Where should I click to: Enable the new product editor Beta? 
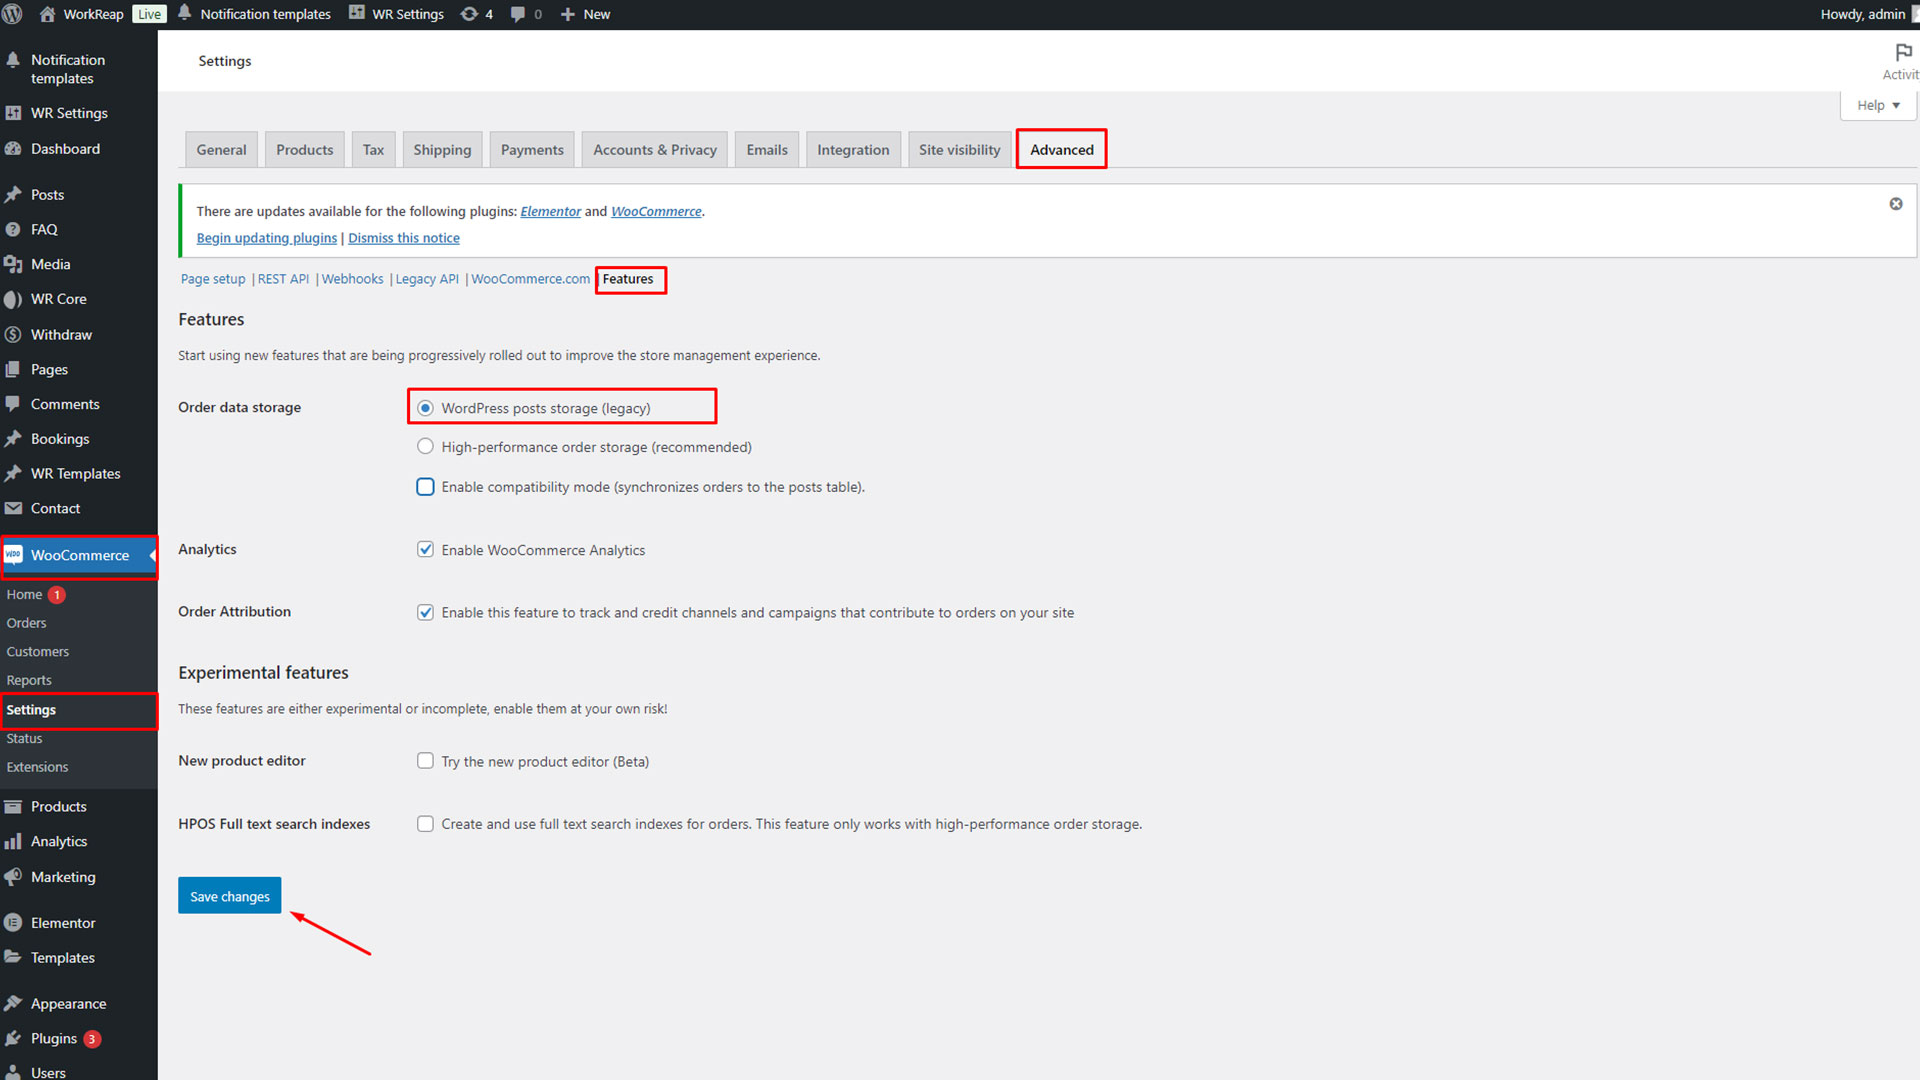pyautogui.click(x=425, y=761)
